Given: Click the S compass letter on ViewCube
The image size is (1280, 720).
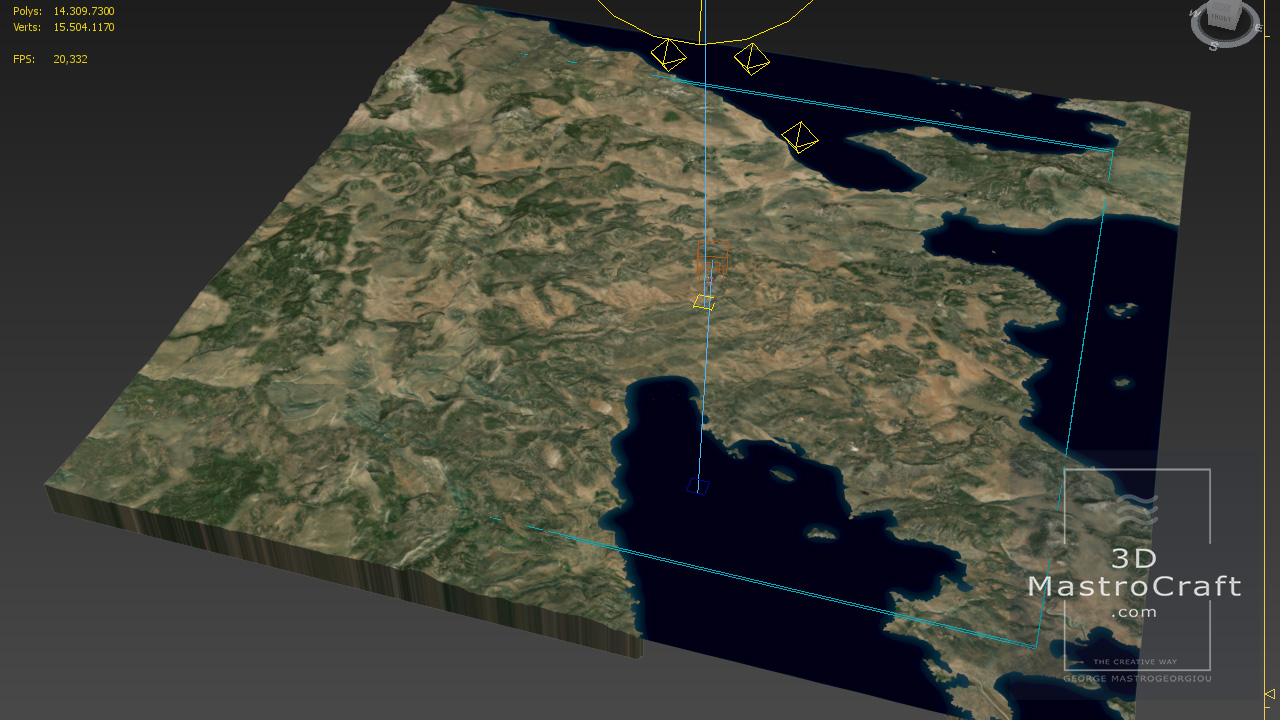Looking at the screenshot, I should (1213, 46).
